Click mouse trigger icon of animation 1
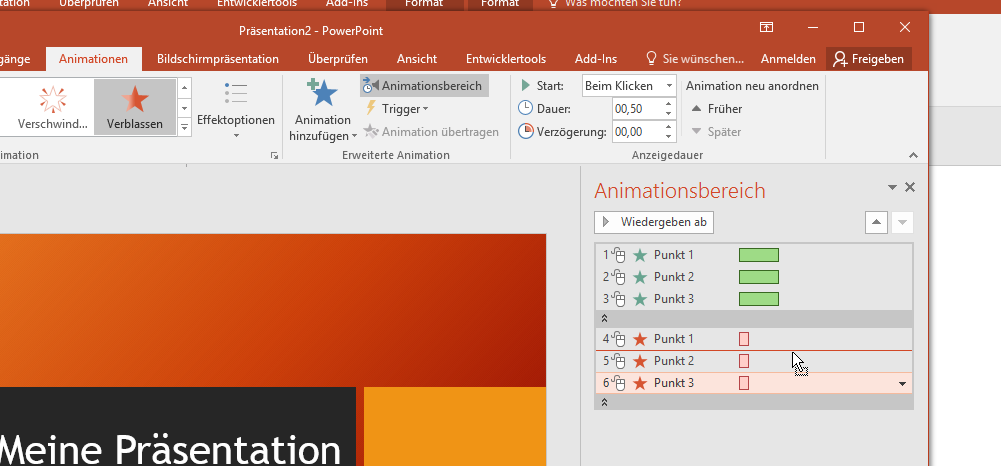1001x466 pixels. 618,255
